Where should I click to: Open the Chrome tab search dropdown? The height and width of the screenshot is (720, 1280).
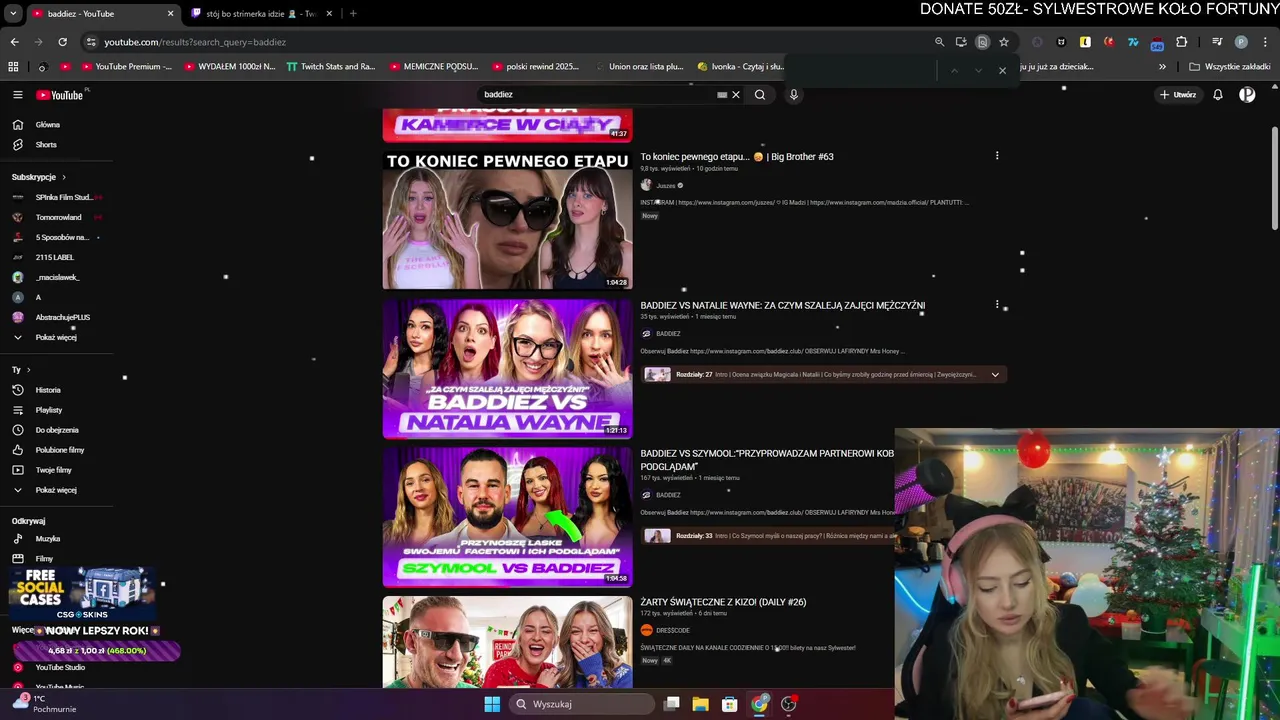tap(13, 14)
